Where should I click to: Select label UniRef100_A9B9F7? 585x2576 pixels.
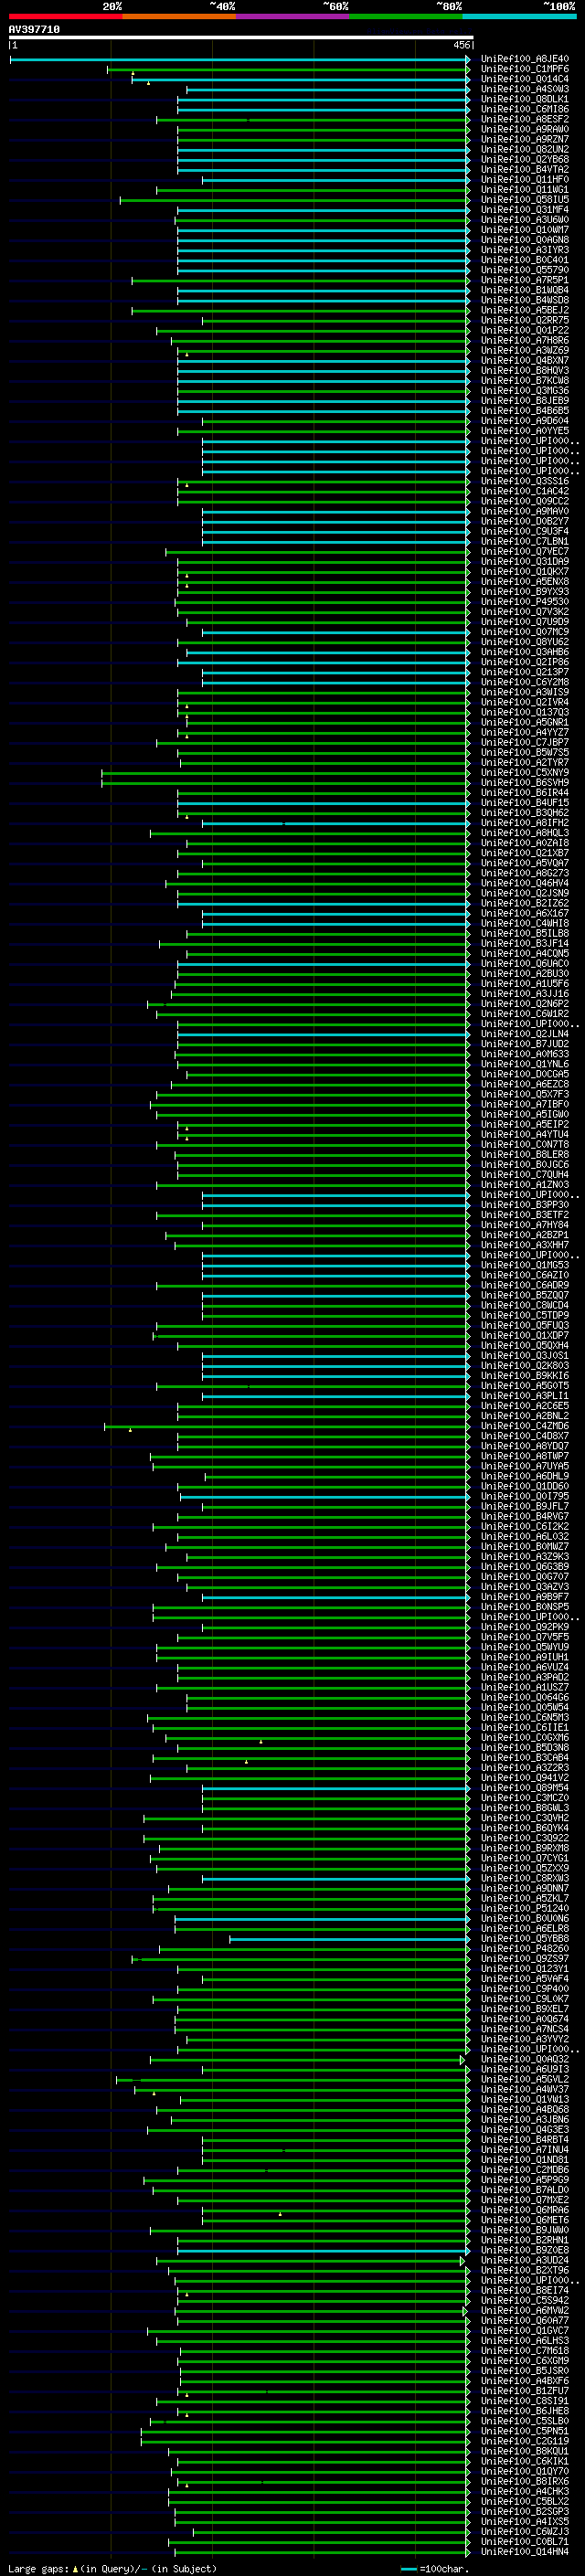525,1598
